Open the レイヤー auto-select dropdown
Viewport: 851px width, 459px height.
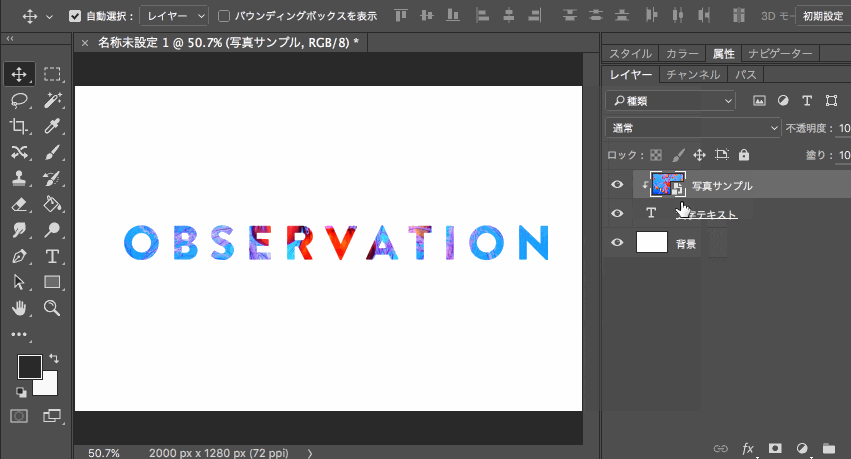174,16
